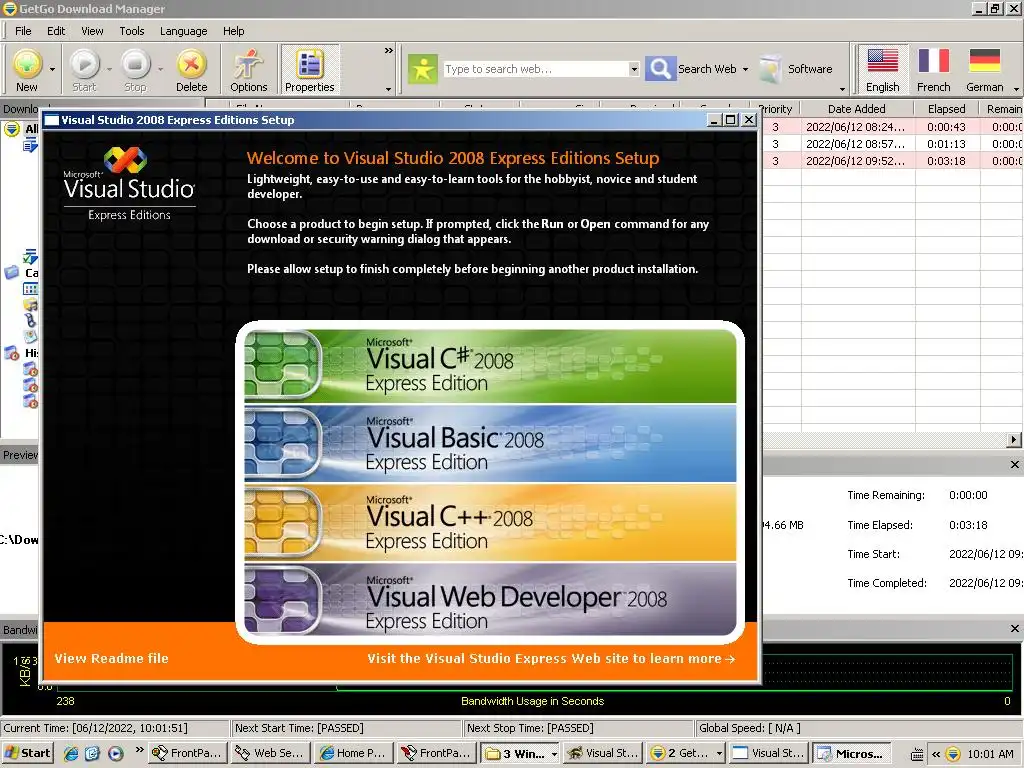The height and width of the screenshot is (768, 1024).
Task: Close the Bandwidth panel
Action: click(x=1014, y=628)
